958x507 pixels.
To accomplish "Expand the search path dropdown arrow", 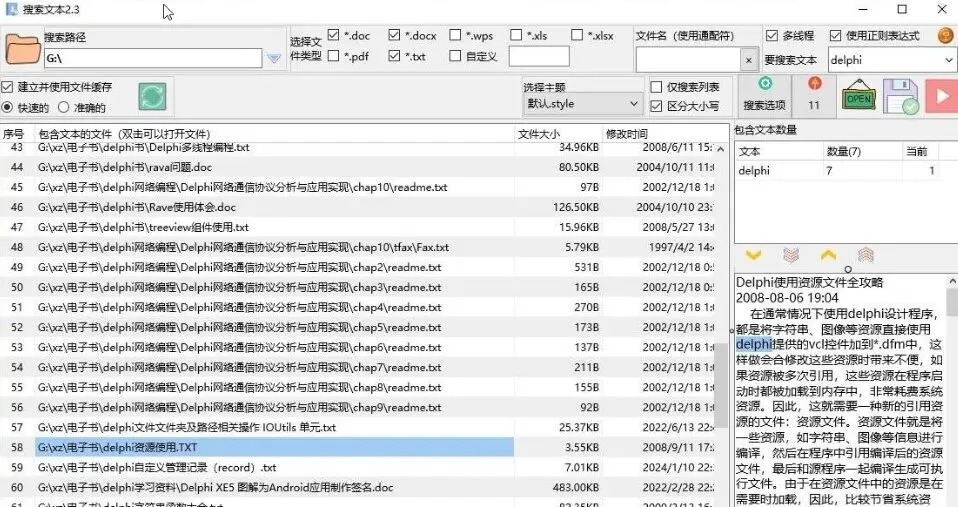I will 274,59.
